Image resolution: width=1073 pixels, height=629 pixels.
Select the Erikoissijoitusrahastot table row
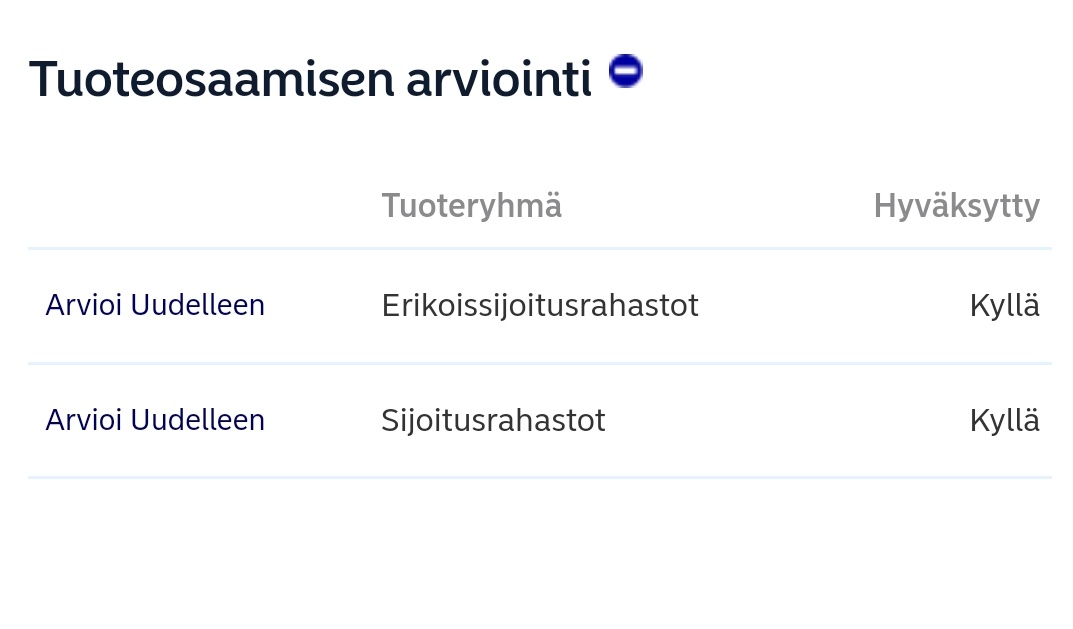540,306
